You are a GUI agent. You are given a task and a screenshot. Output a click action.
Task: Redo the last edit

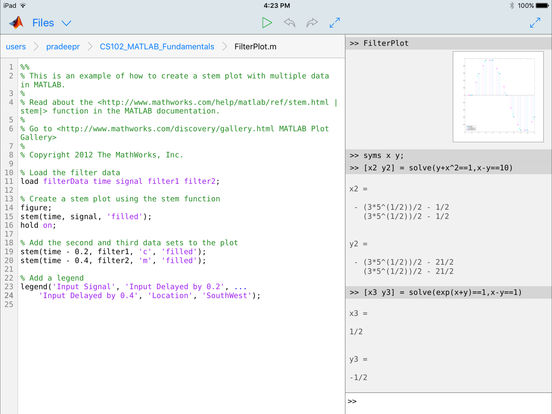(312, 23)
